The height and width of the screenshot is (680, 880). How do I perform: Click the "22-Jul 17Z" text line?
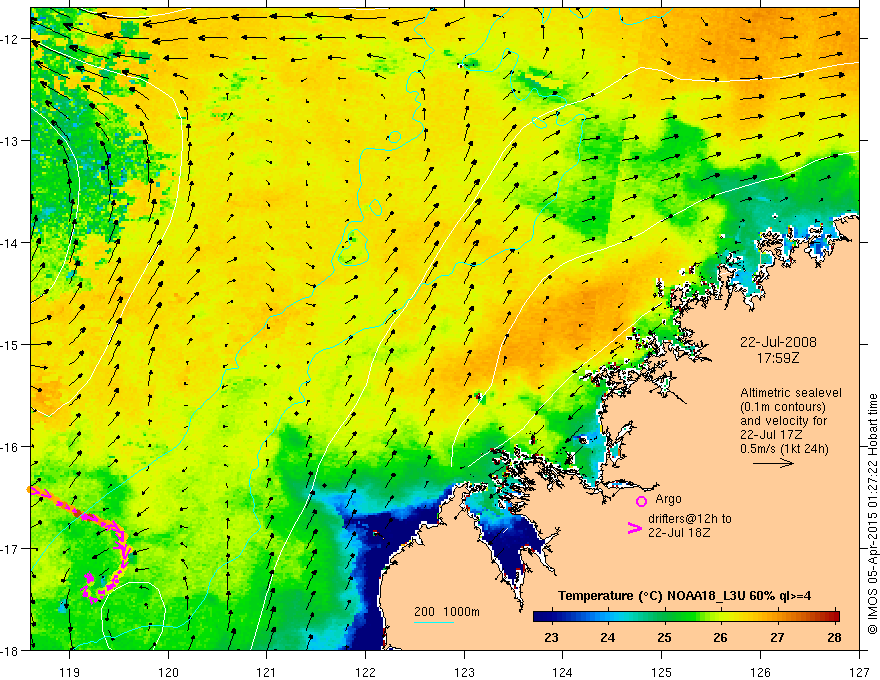pos(770,435)
